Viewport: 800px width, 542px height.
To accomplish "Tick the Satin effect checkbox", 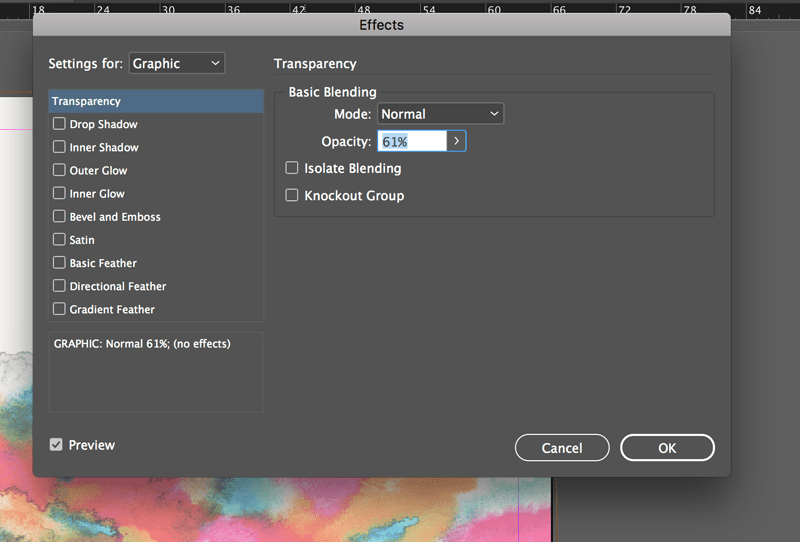I will click(x=59, y=240).
